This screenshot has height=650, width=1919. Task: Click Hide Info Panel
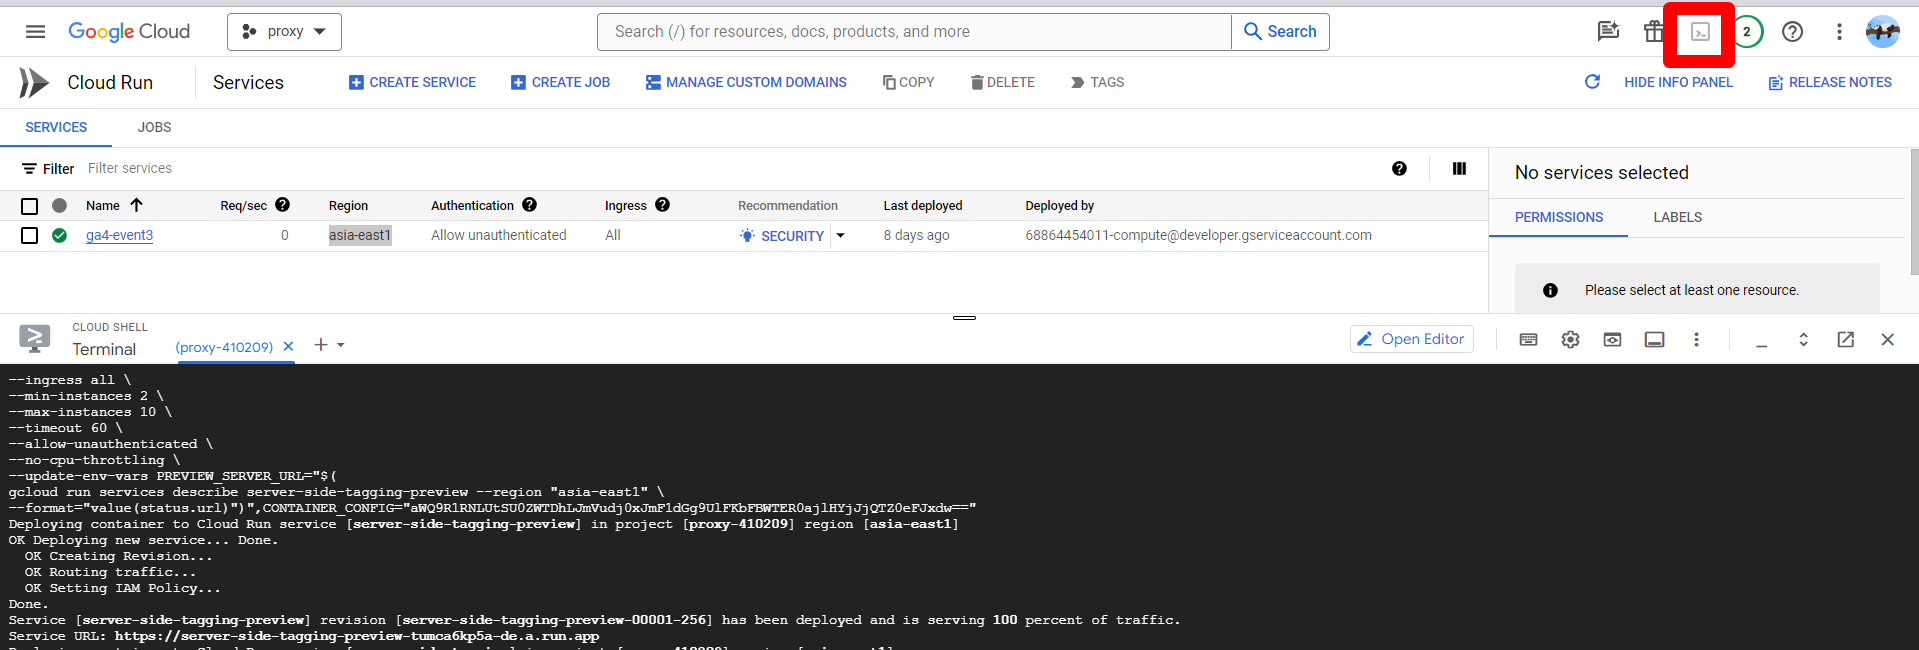pyautogui.click(x=1678, y=82)
